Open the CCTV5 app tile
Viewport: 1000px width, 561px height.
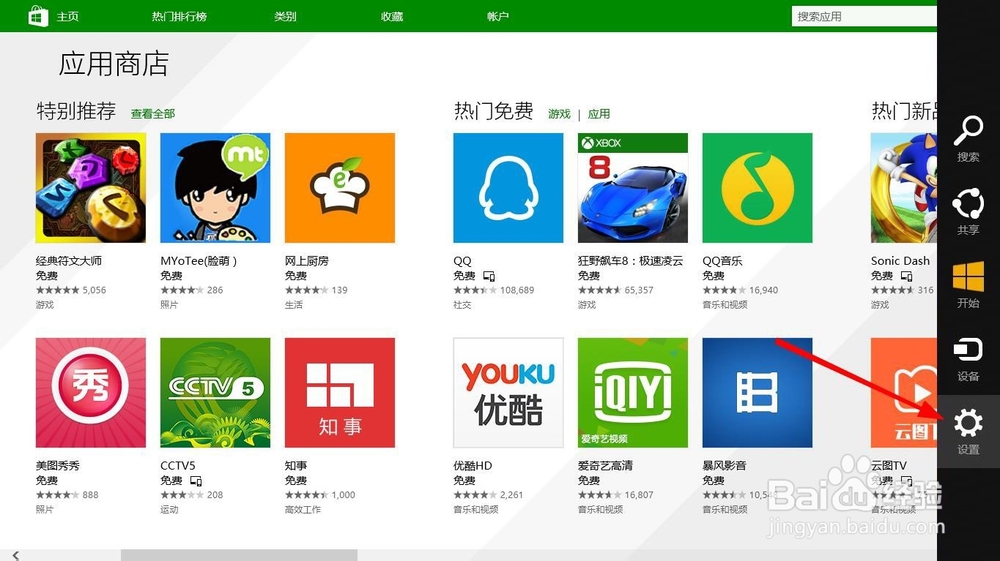[215, 393]
